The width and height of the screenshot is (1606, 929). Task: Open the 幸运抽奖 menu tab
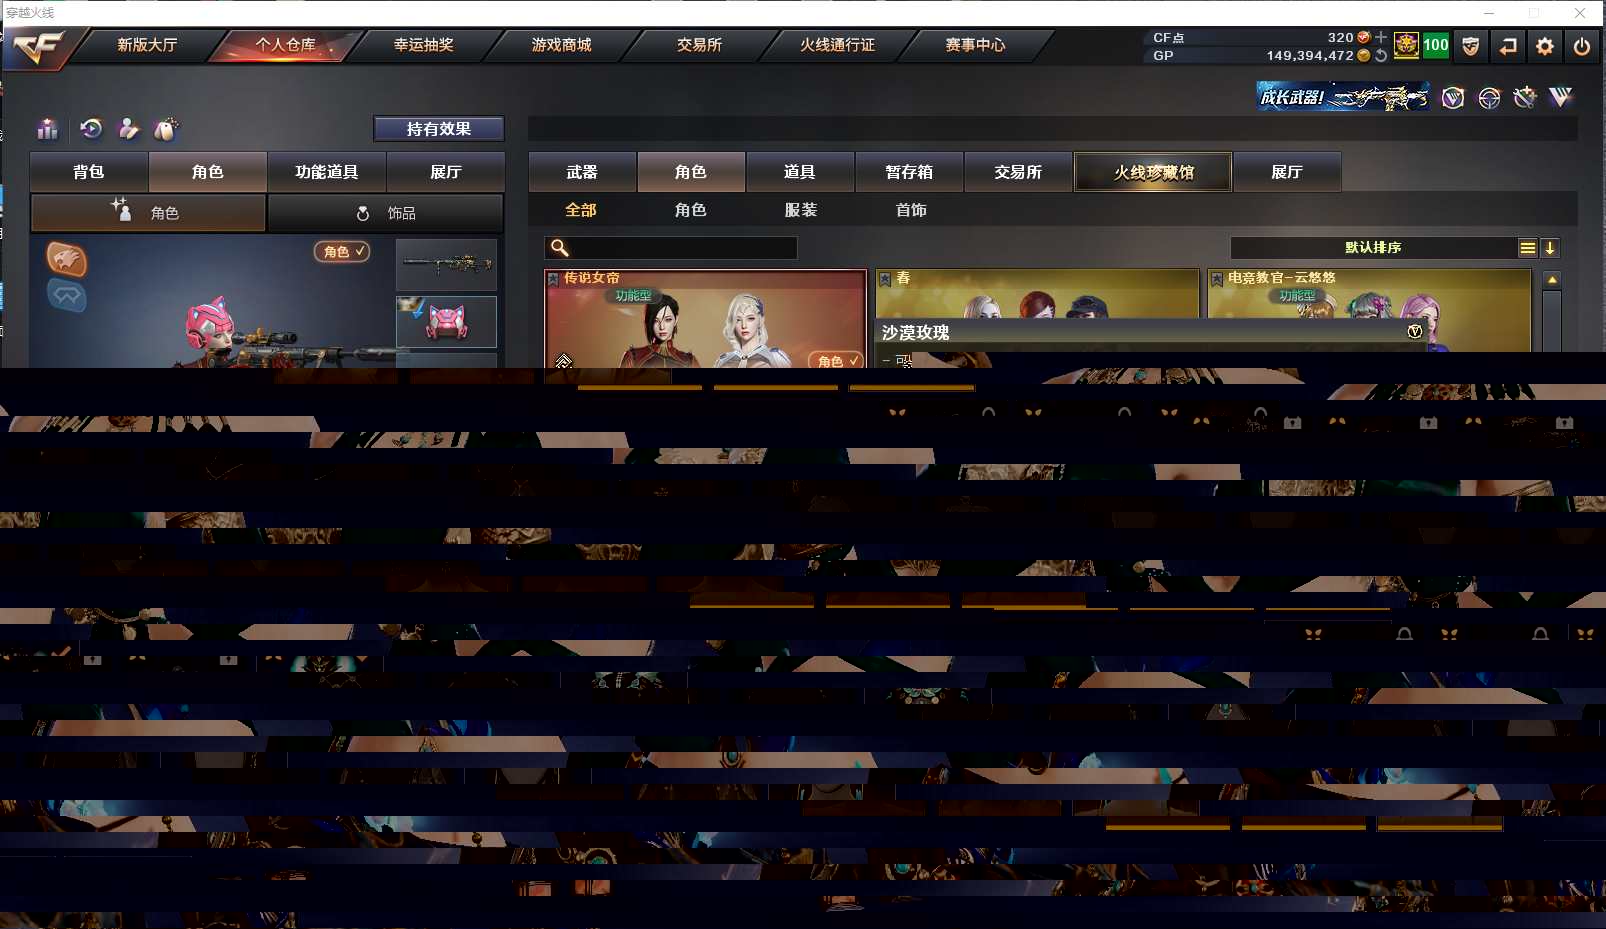(423, 45)
